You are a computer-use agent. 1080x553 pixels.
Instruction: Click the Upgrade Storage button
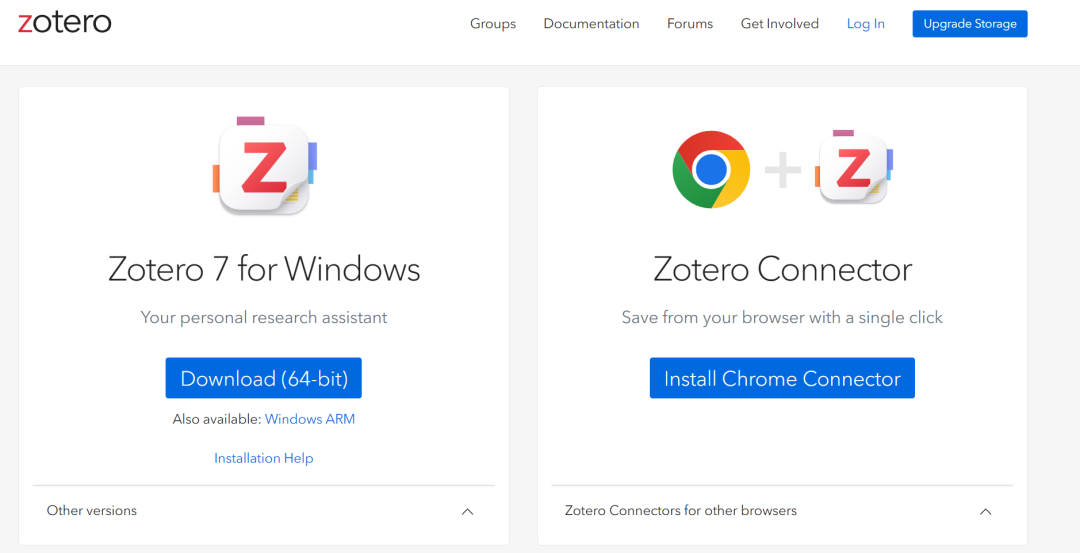tap(970, 23)
